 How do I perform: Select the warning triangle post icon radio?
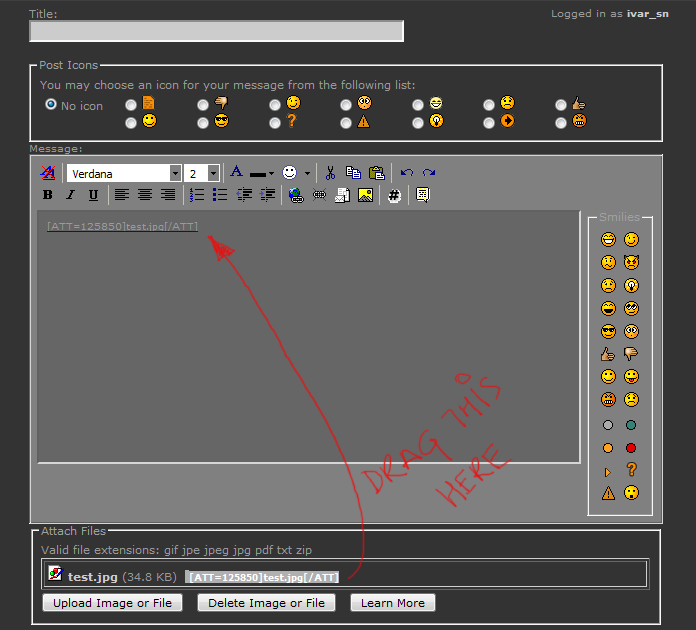click(346, 123)
